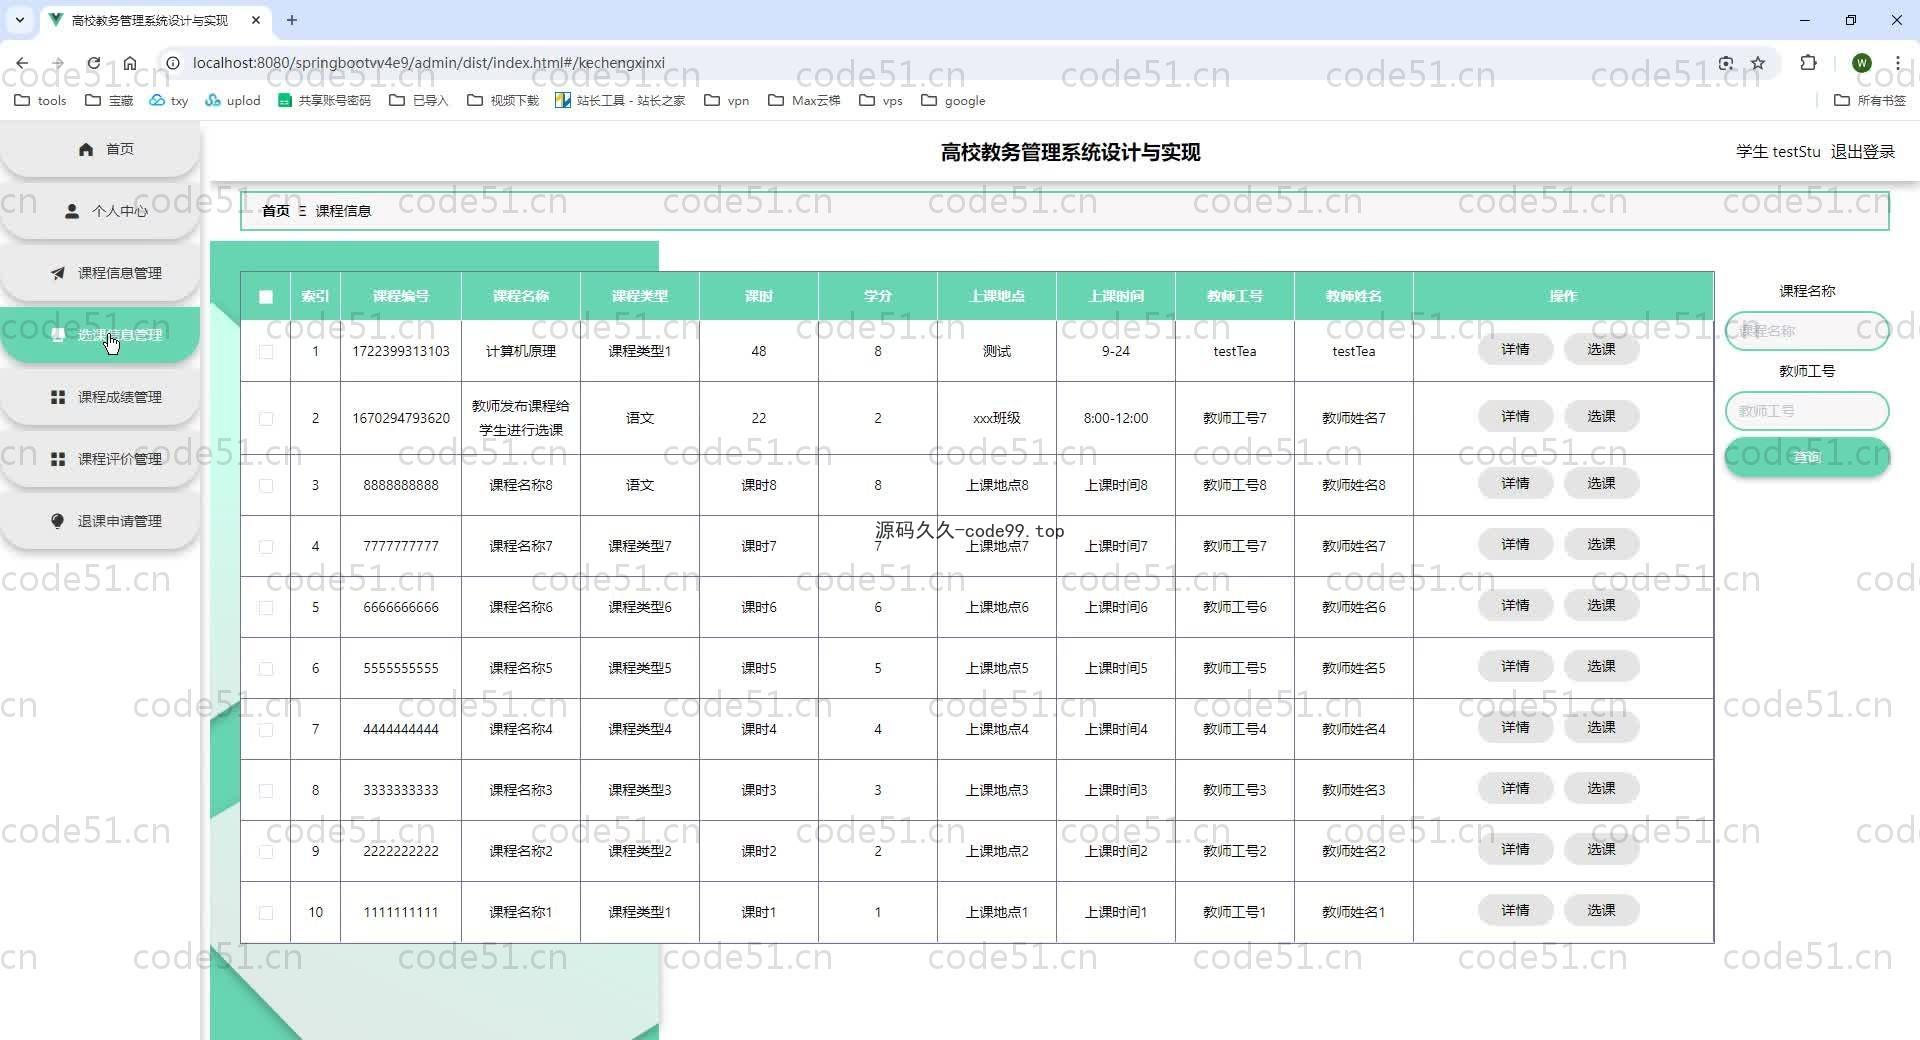Image resolution: width=1920 pixels, height=1040 pixels.
Task: Open the 站长工具 bookmark
Action: [x=620, y=100]
